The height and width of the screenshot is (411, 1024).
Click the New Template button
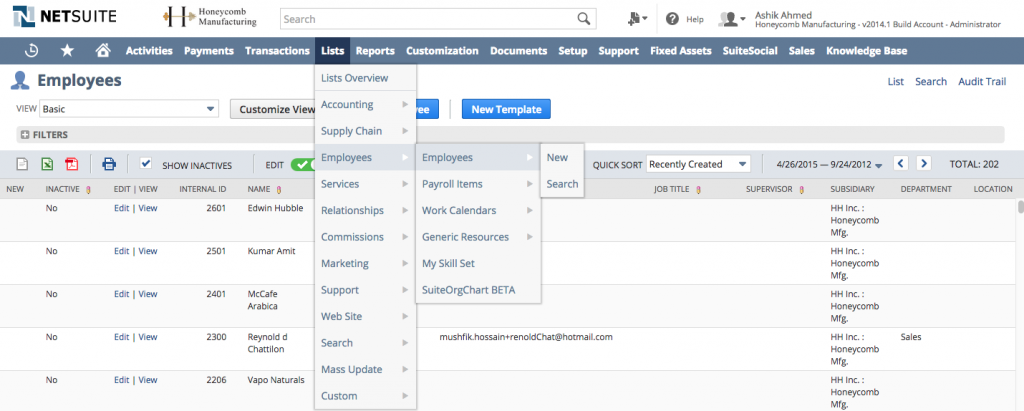click(506, 109)
